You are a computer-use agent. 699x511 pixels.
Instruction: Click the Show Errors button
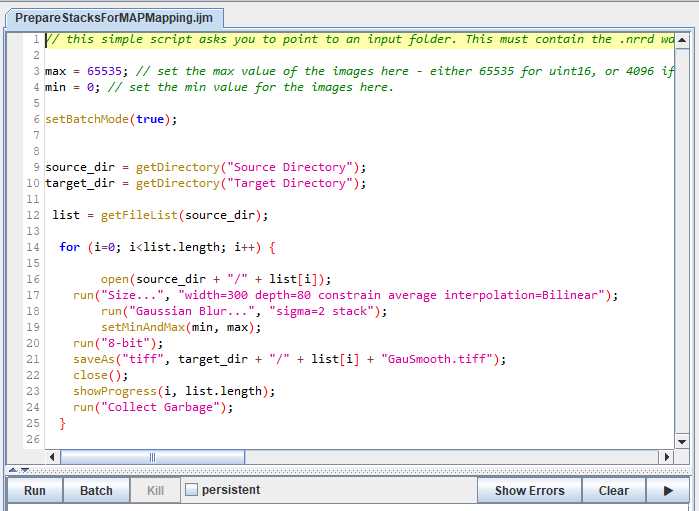pos(530,490)
